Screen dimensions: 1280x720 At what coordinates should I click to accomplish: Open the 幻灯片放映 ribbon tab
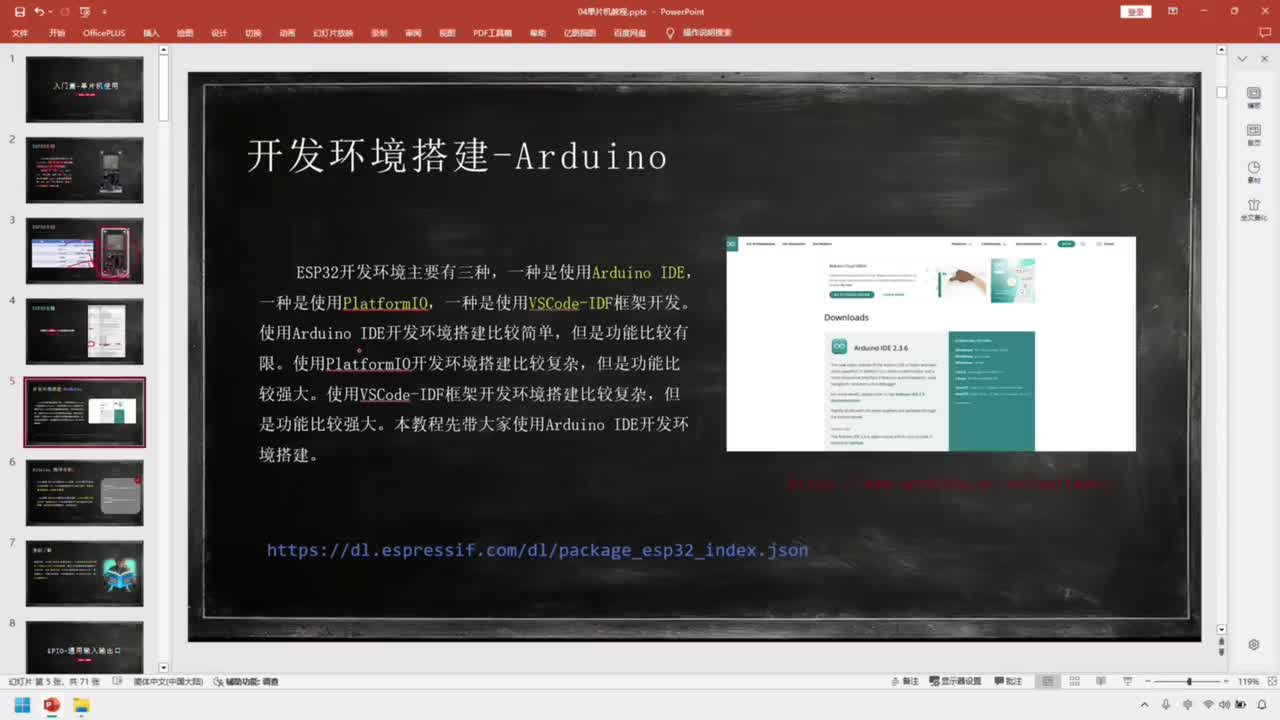[x=333, y=33]
